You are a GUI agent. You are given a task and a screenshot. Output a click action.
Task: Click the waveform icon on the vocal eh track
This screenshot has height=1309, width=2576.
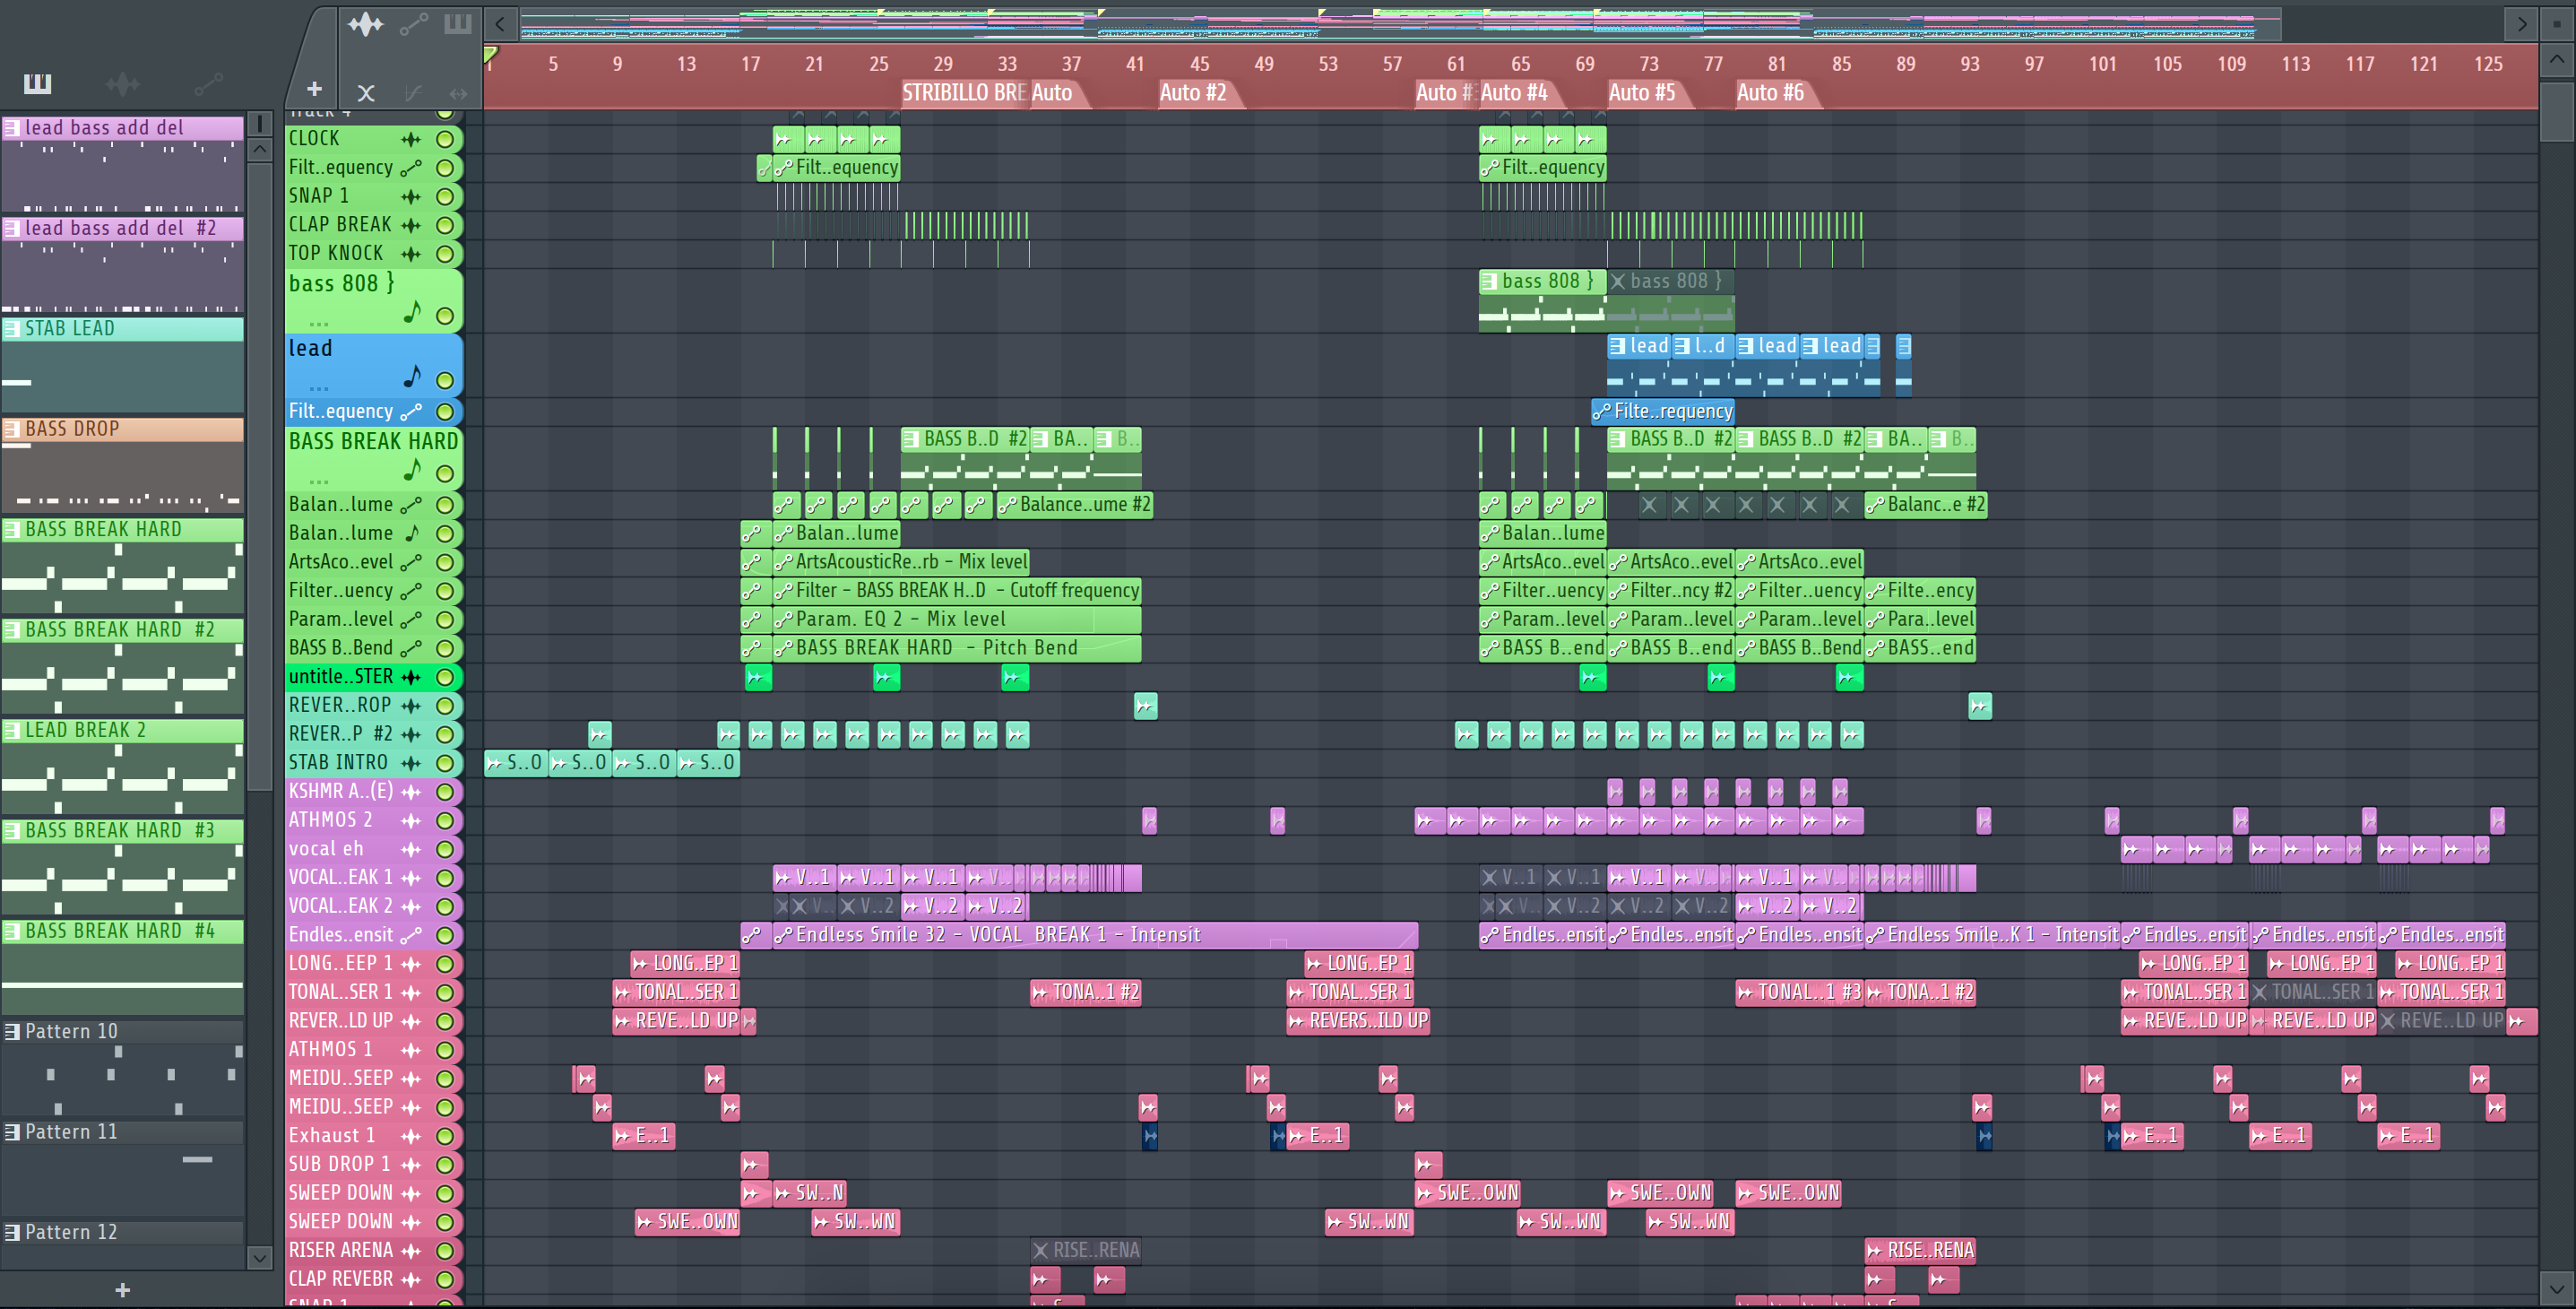(411, 849)
